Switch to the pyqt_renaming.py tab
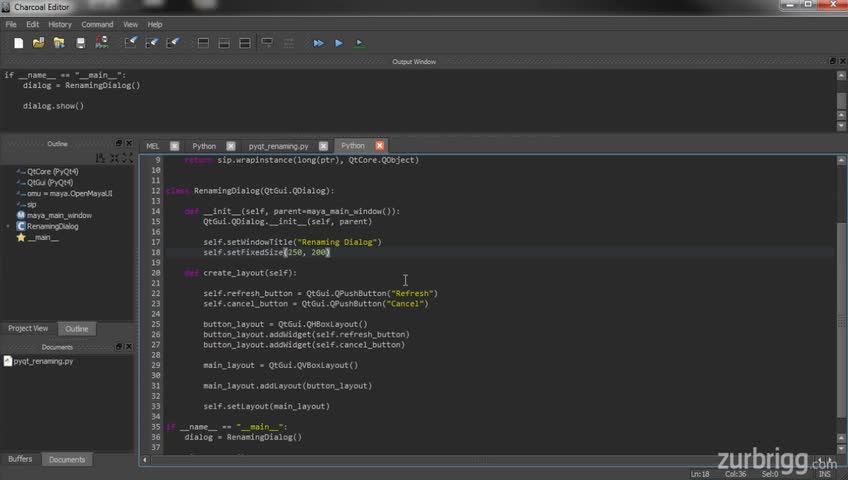 pos(278,146)
